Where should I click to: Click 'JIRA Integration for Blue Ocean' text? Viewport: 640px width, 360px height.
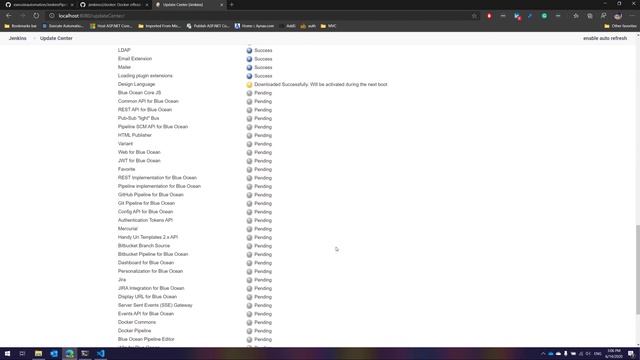pos(151,288)
